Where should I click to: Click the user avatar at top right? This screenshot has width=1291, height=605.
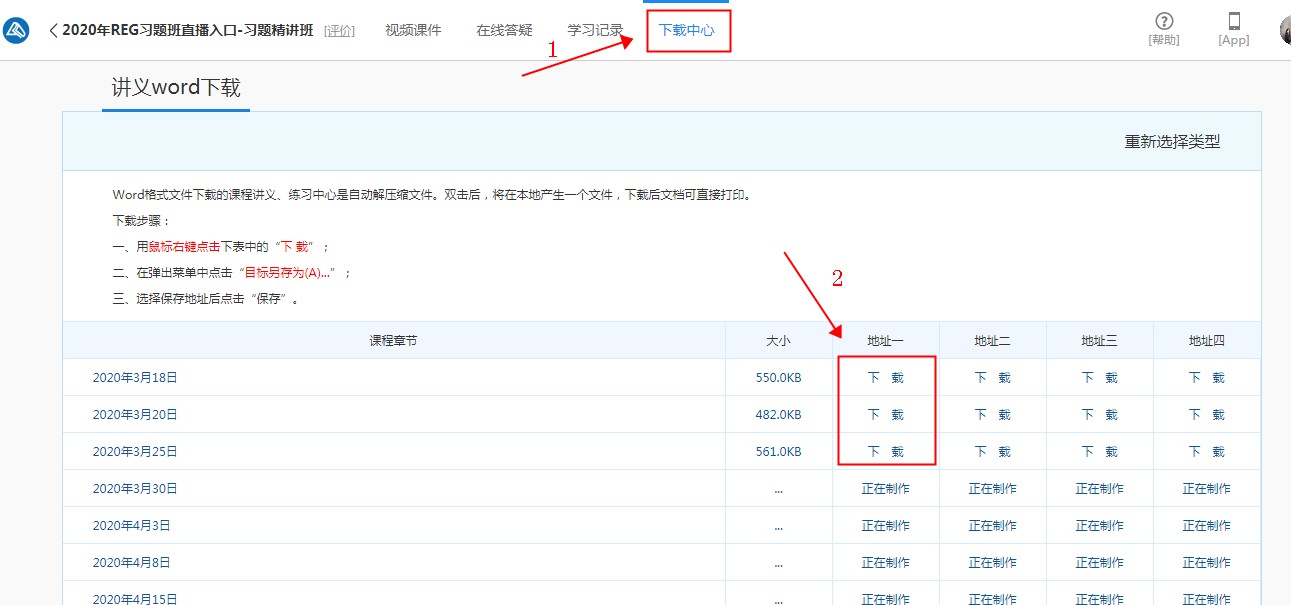[1284, 30]
